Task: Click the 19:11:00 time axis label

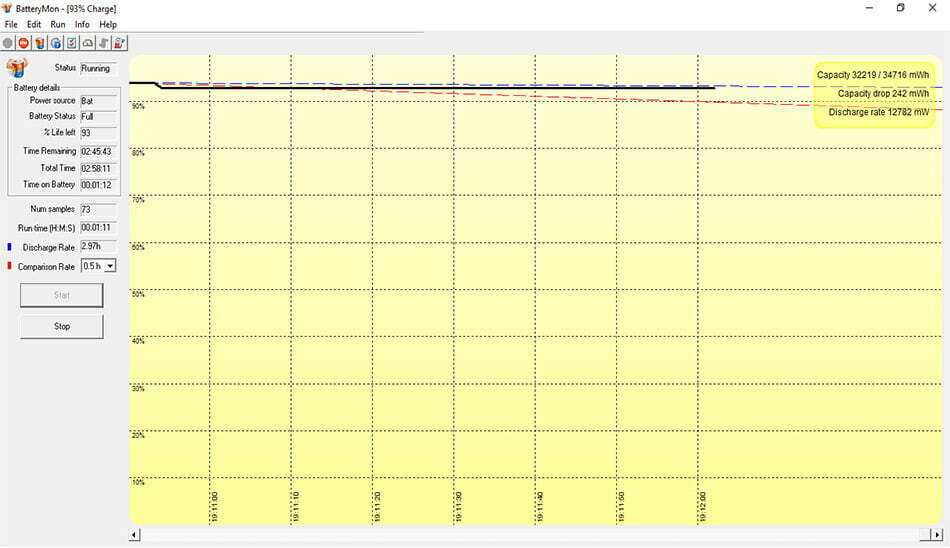Action: pyautogui.click(x=215, y=507)
